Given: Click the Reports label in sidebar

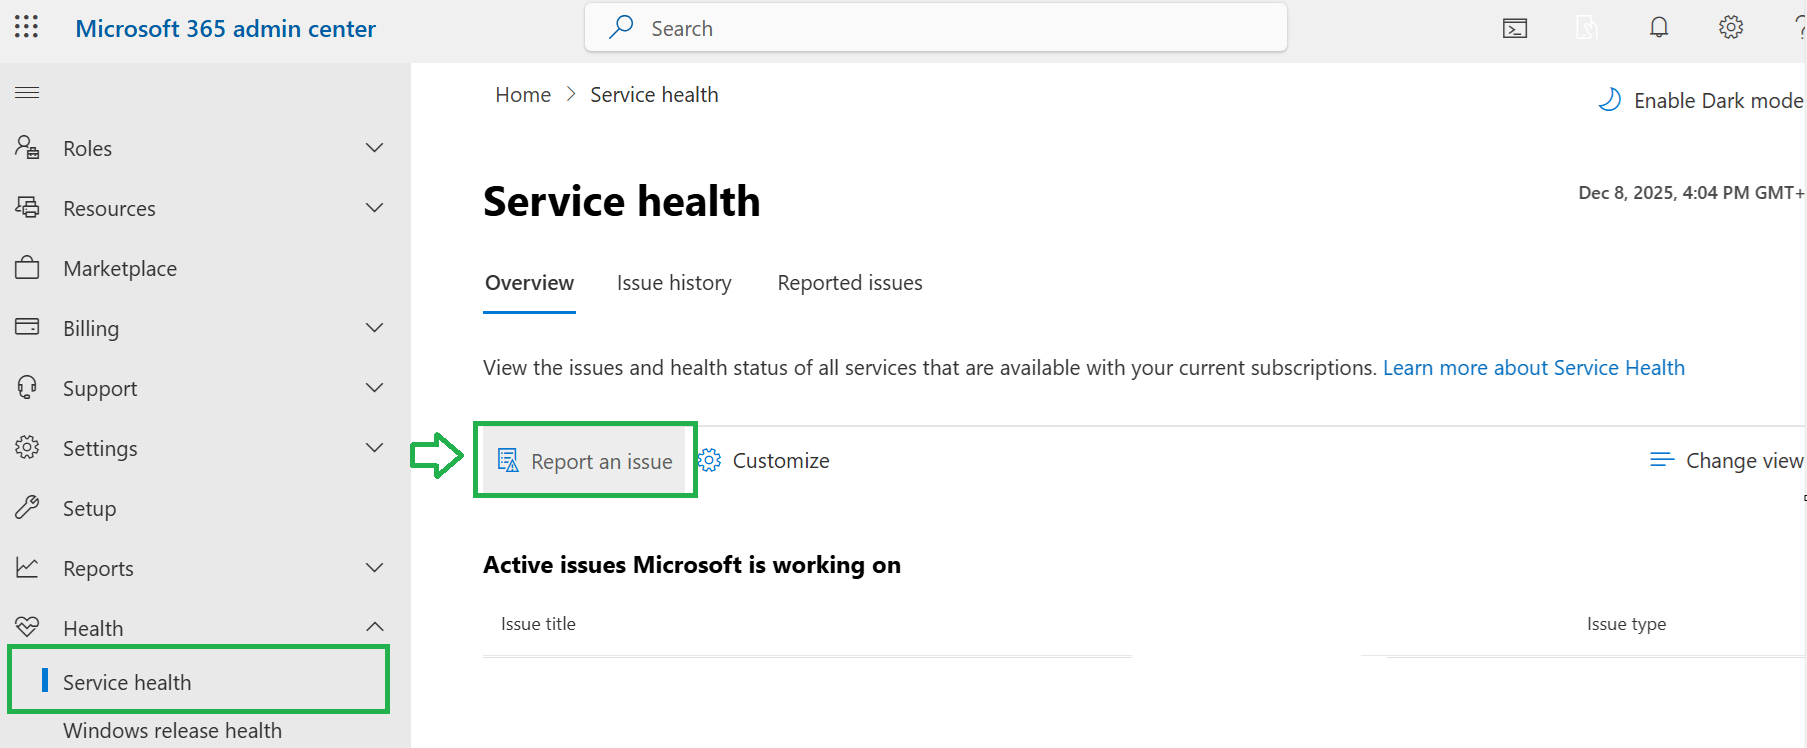Looking at the screenshot, I should (x=98, y=568).
